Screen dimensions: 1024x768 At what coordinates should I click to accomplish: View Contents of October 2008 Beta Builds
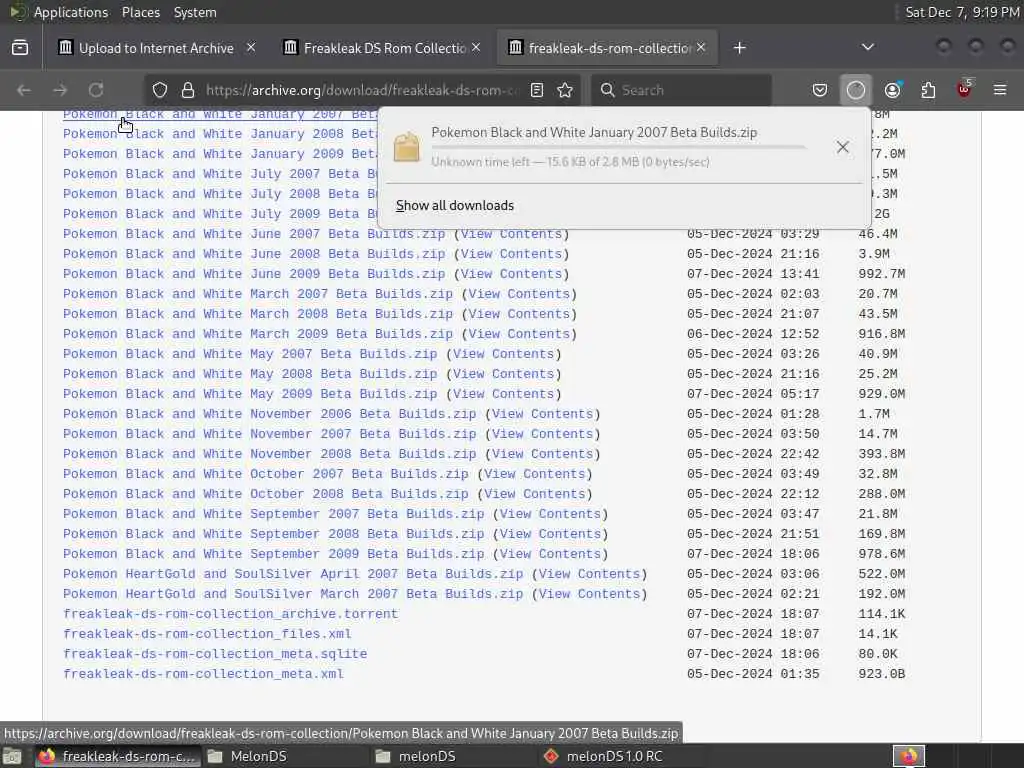[535, 494]
